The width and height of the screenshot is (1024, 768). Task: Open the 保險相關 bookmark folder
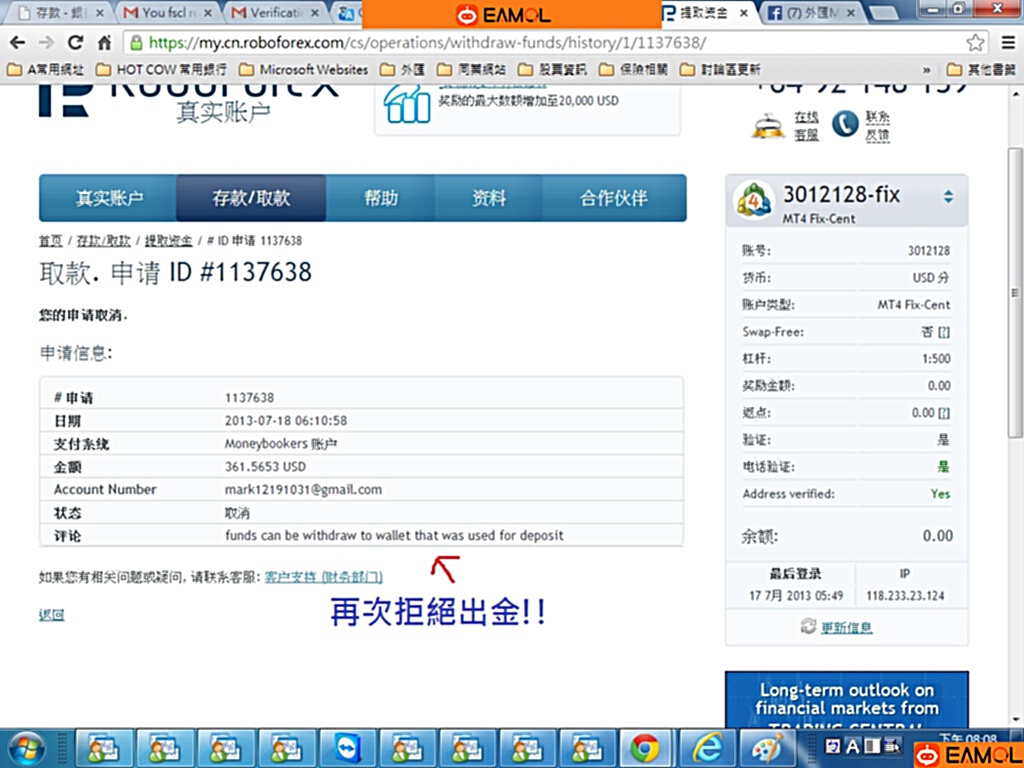click(x=633, y=69)
